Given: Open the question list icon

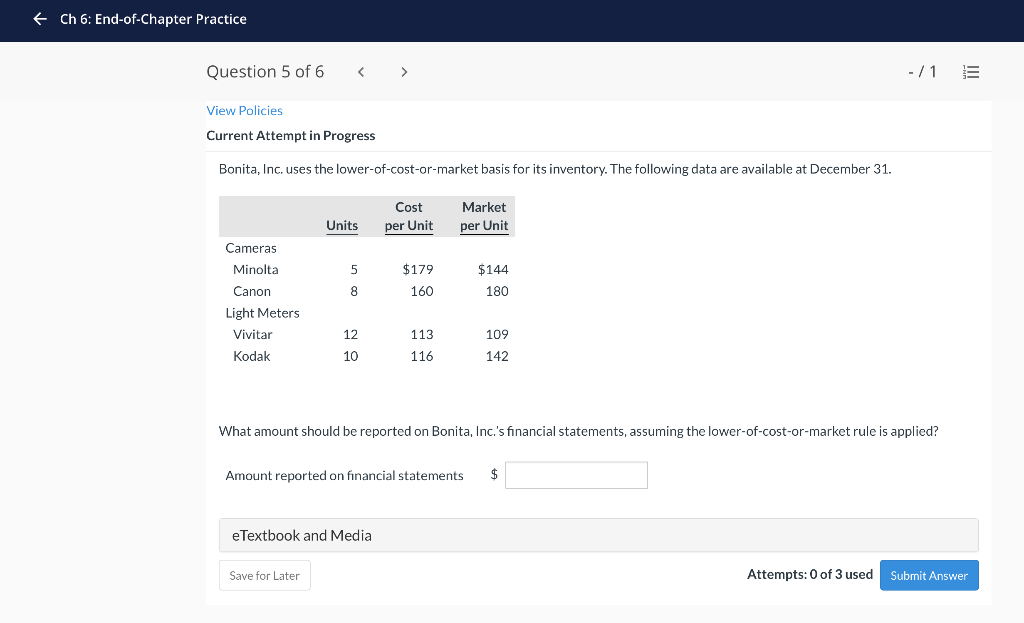Looking at the screenshot, I should click(x=970, y=72).
